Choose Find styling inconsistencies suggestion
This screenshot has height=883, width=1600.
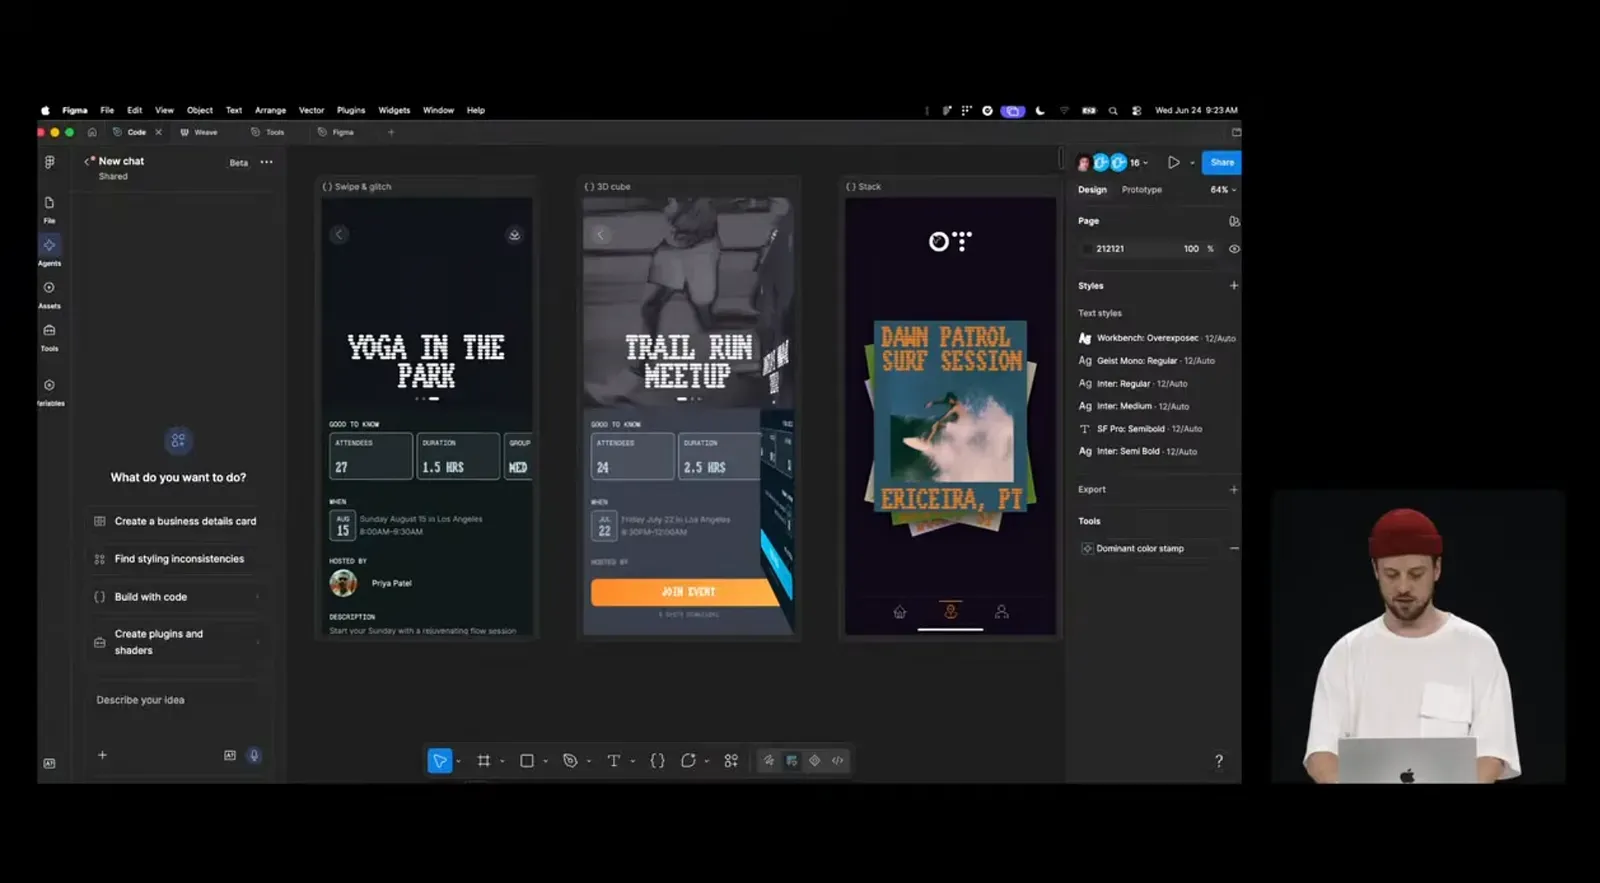[x=177, y=559]
